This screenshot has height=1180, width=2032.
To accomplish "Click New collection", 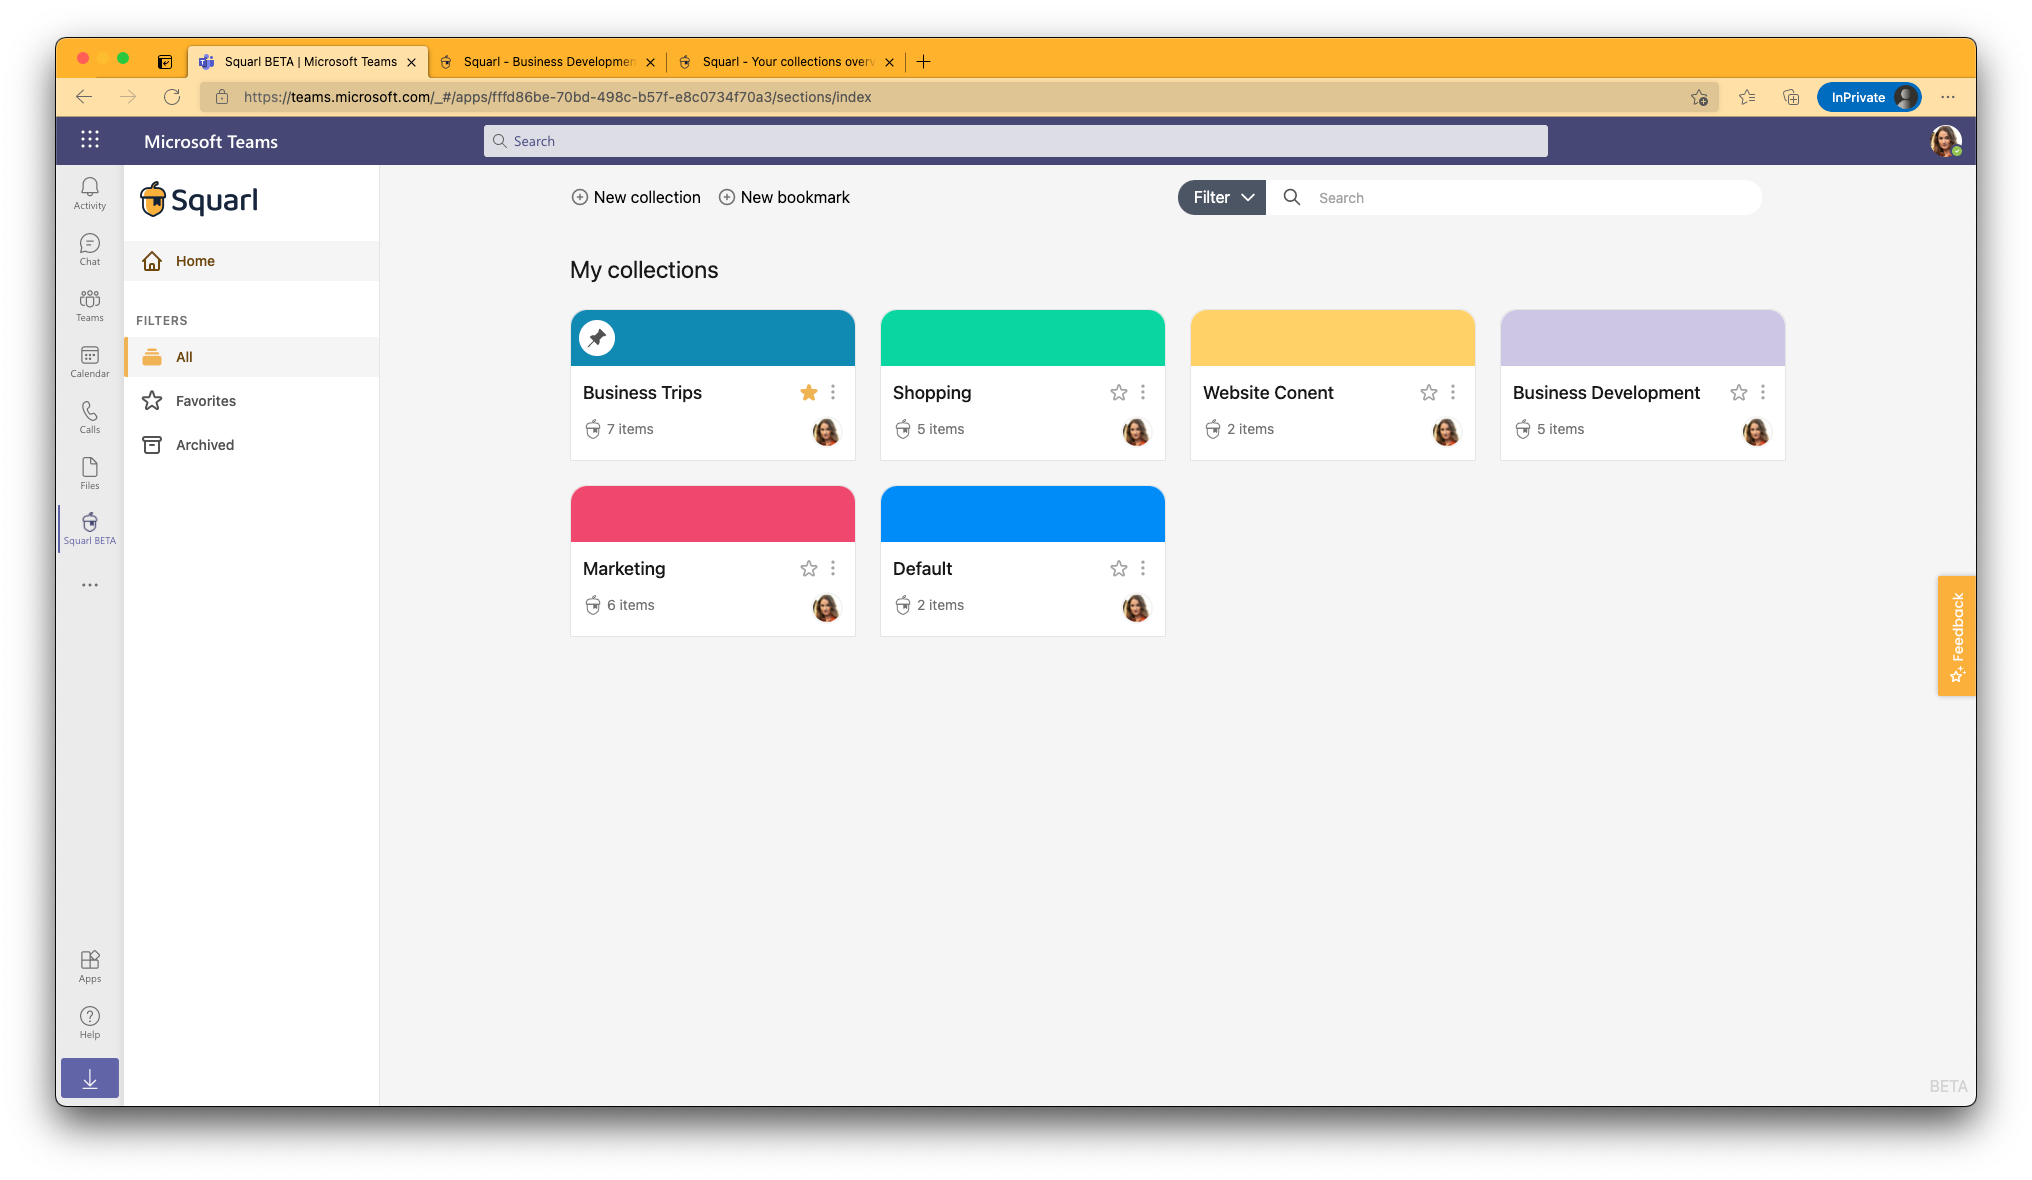I will pyautogui.click(x=636, y=198).
